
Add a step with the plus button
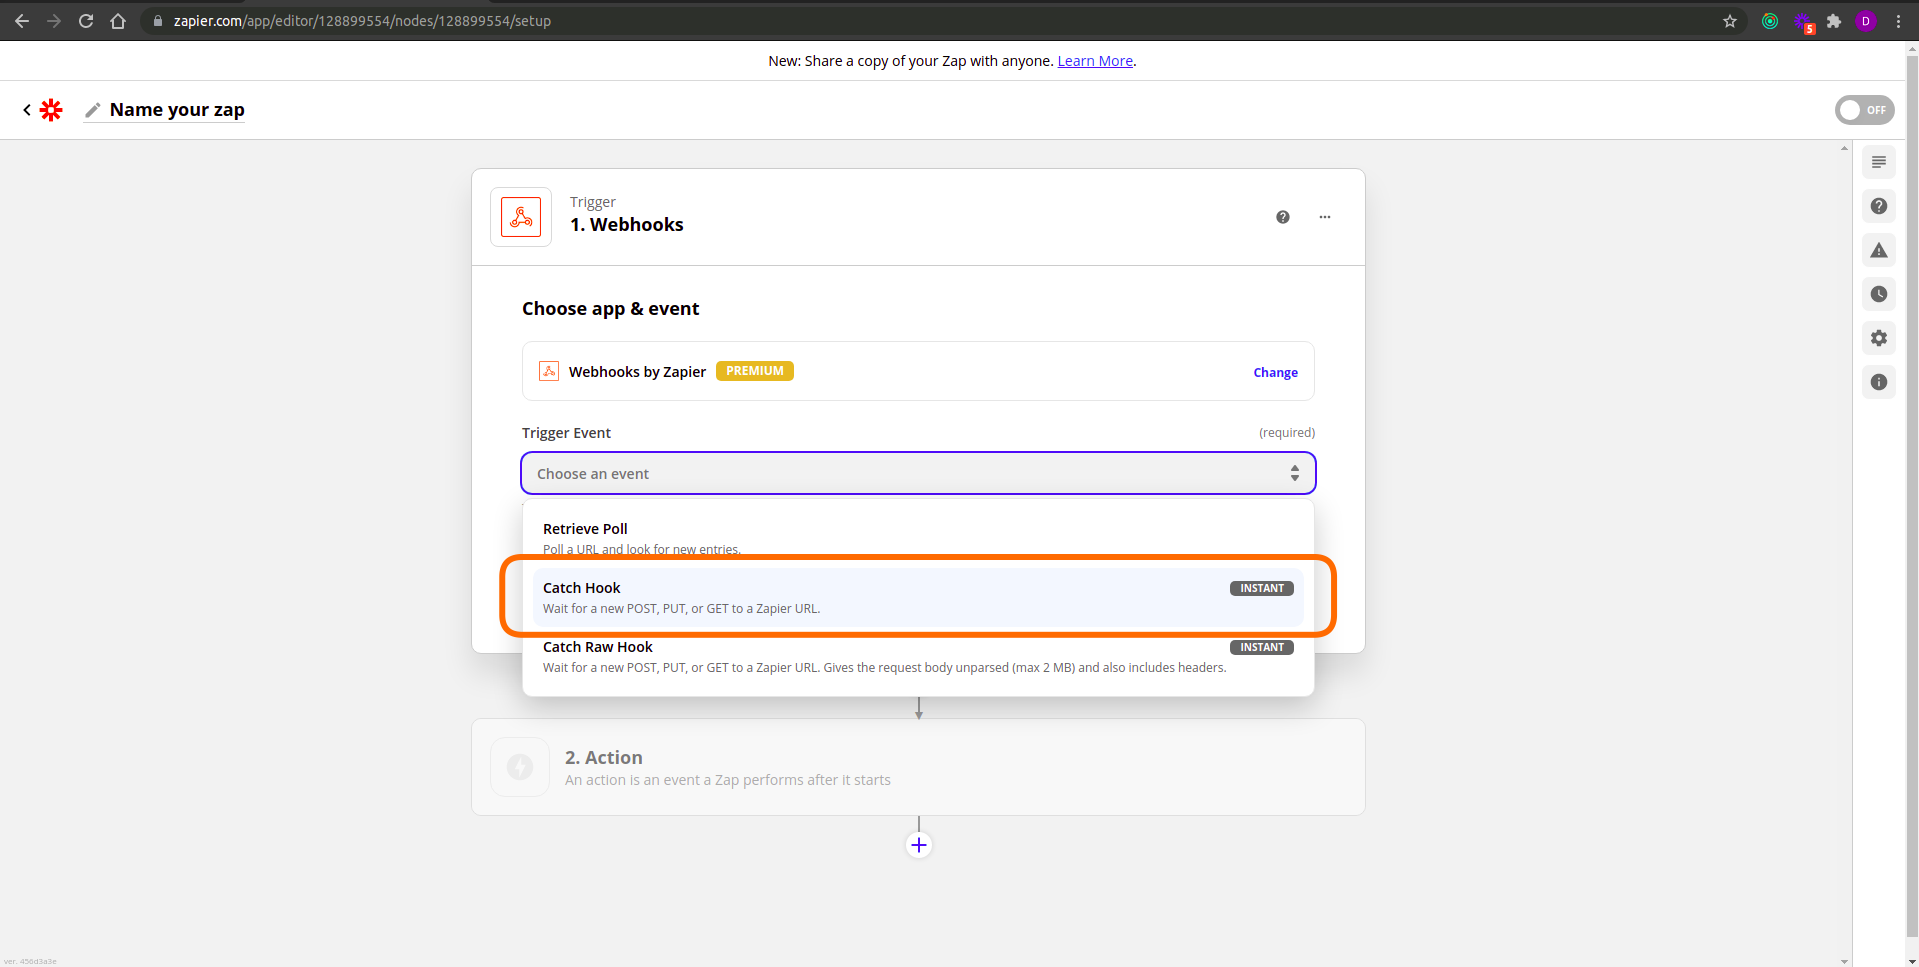tap(919, 845)
